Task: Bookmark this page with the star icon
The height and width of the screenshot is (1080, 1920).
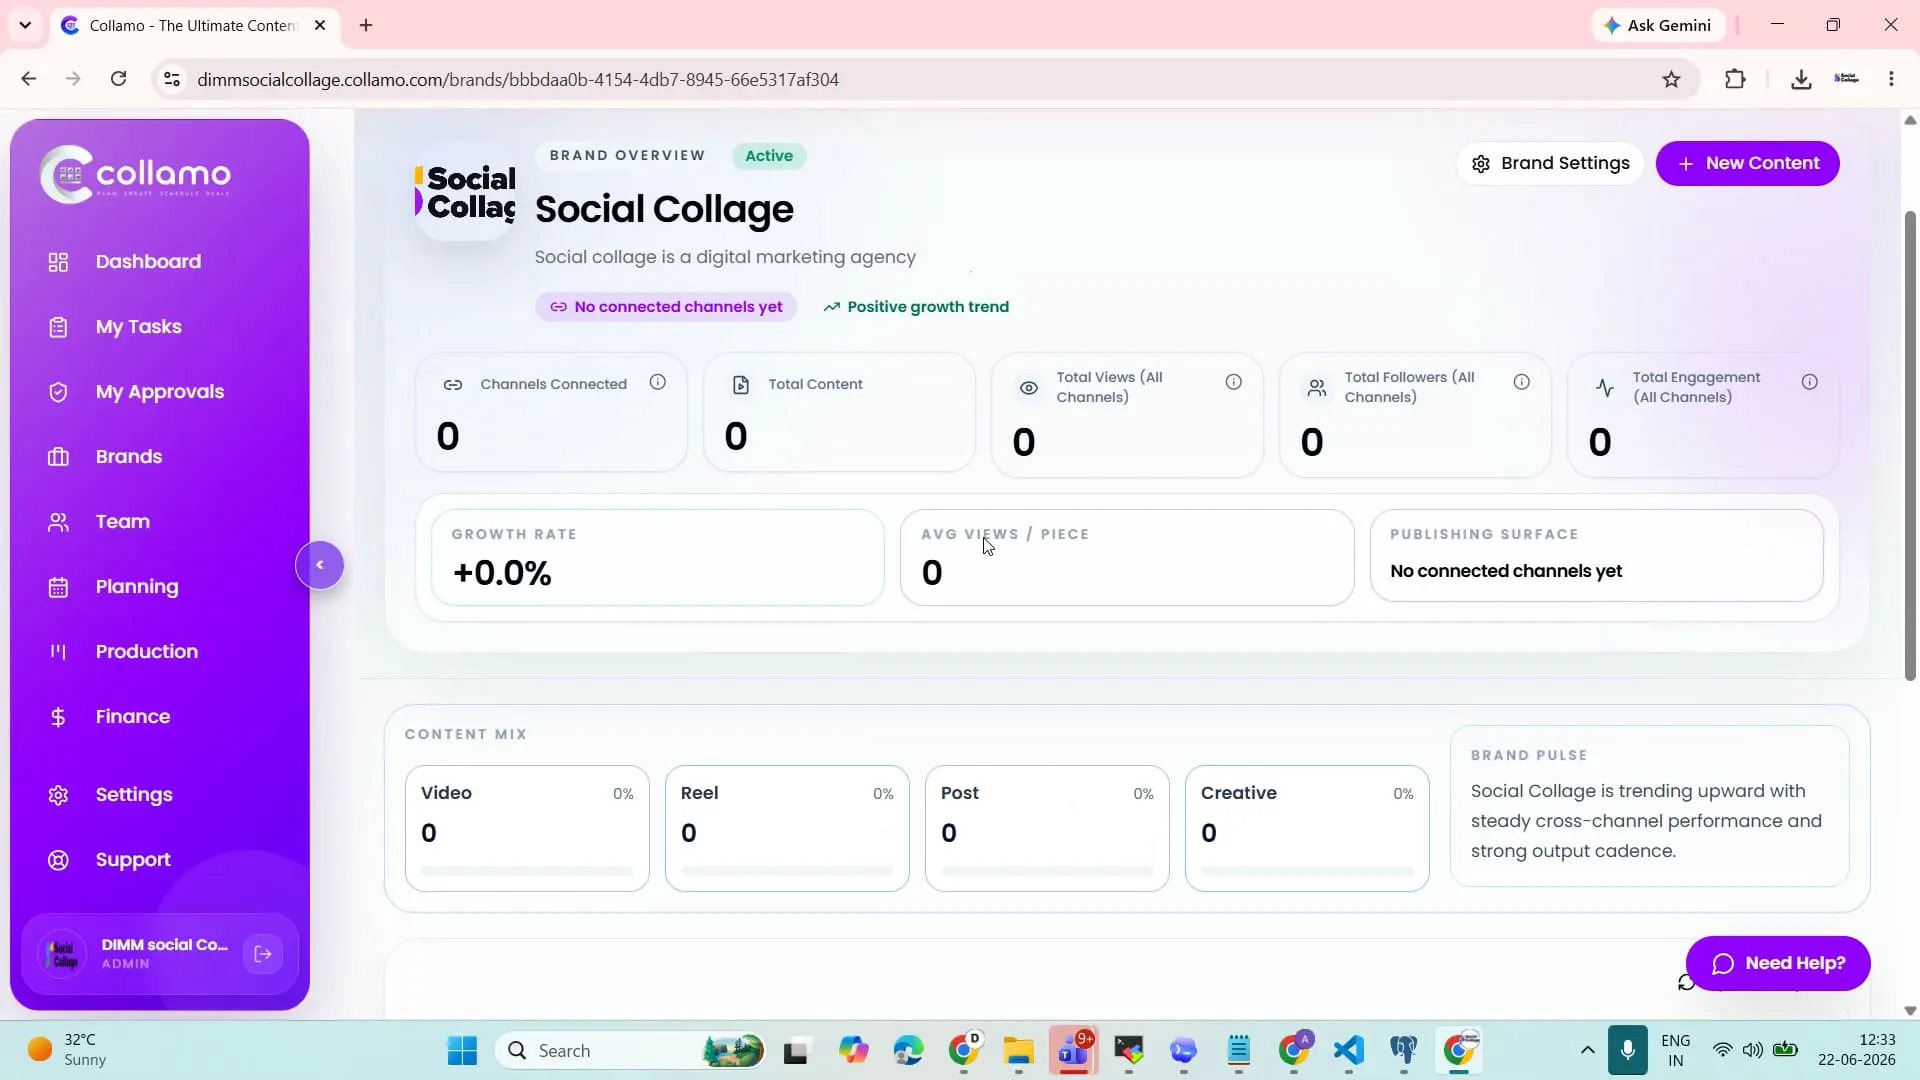Action: (1671, 79)
